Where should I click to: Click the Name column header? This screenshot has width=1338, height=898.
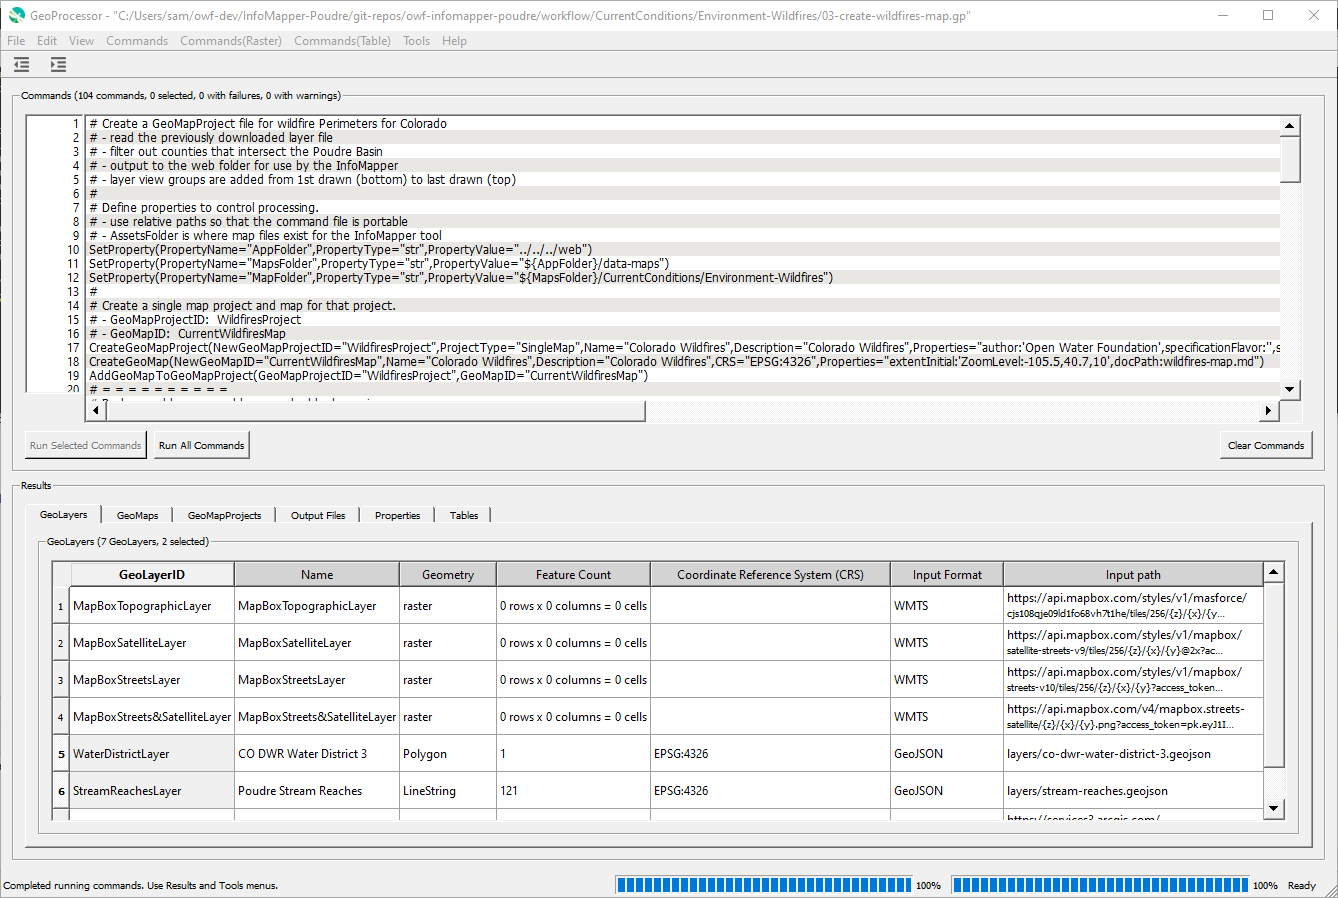click(x=317, y=574)
